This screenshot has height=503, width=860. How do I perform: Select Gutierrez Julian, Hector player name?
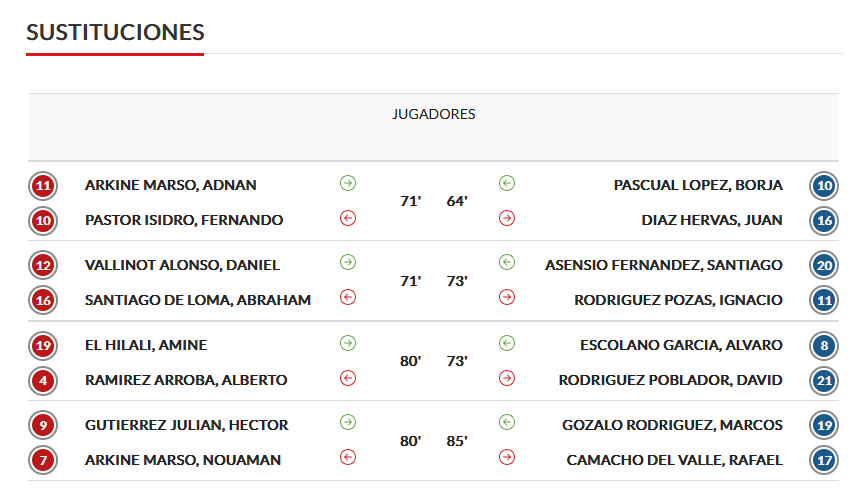click(186, 425)
